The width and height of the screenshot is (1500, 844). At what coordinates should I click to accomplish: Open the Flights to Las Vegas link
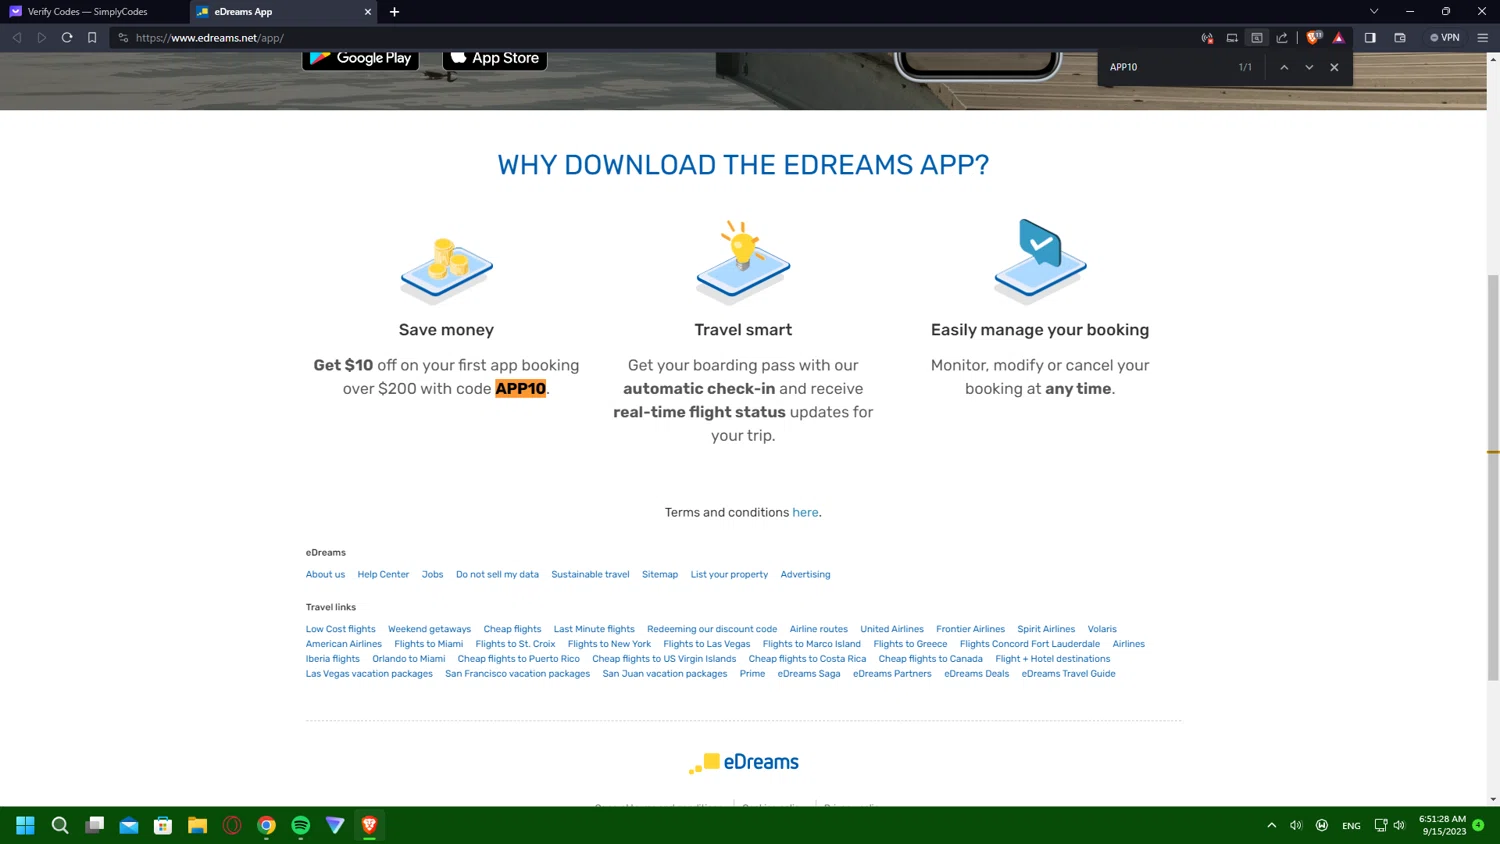pos(706,644)
